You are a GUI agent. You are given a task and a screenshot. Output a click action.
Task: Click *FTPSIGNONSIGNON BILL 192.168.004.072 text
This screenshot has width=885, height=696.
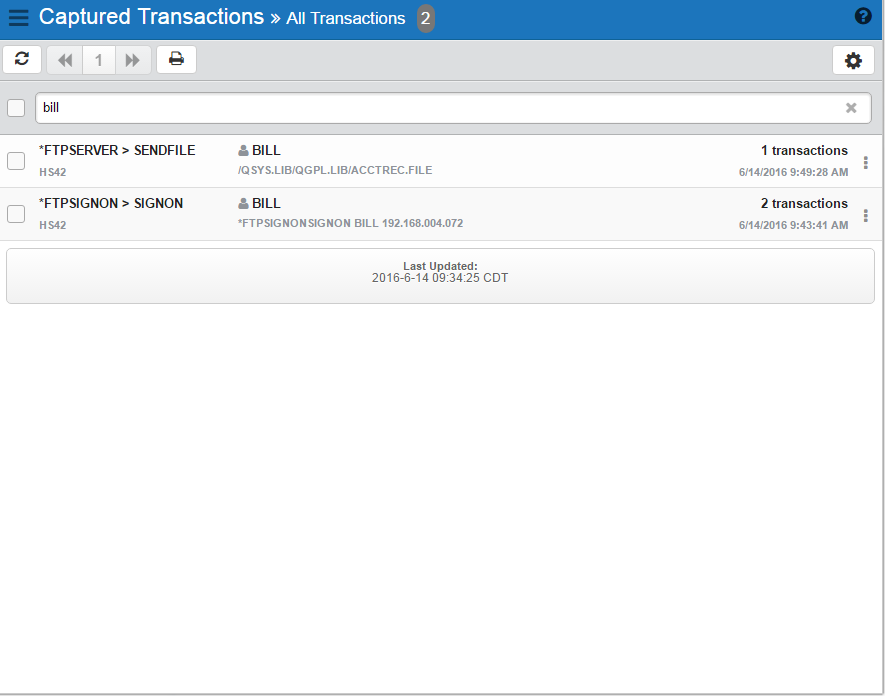pos(351,224)
